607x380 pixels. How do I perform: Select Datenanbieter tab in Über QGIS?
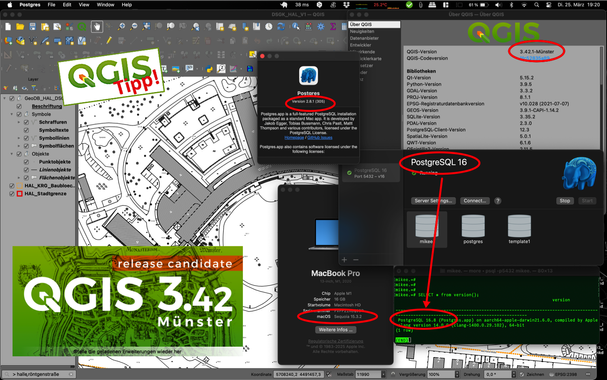[364, 38]
